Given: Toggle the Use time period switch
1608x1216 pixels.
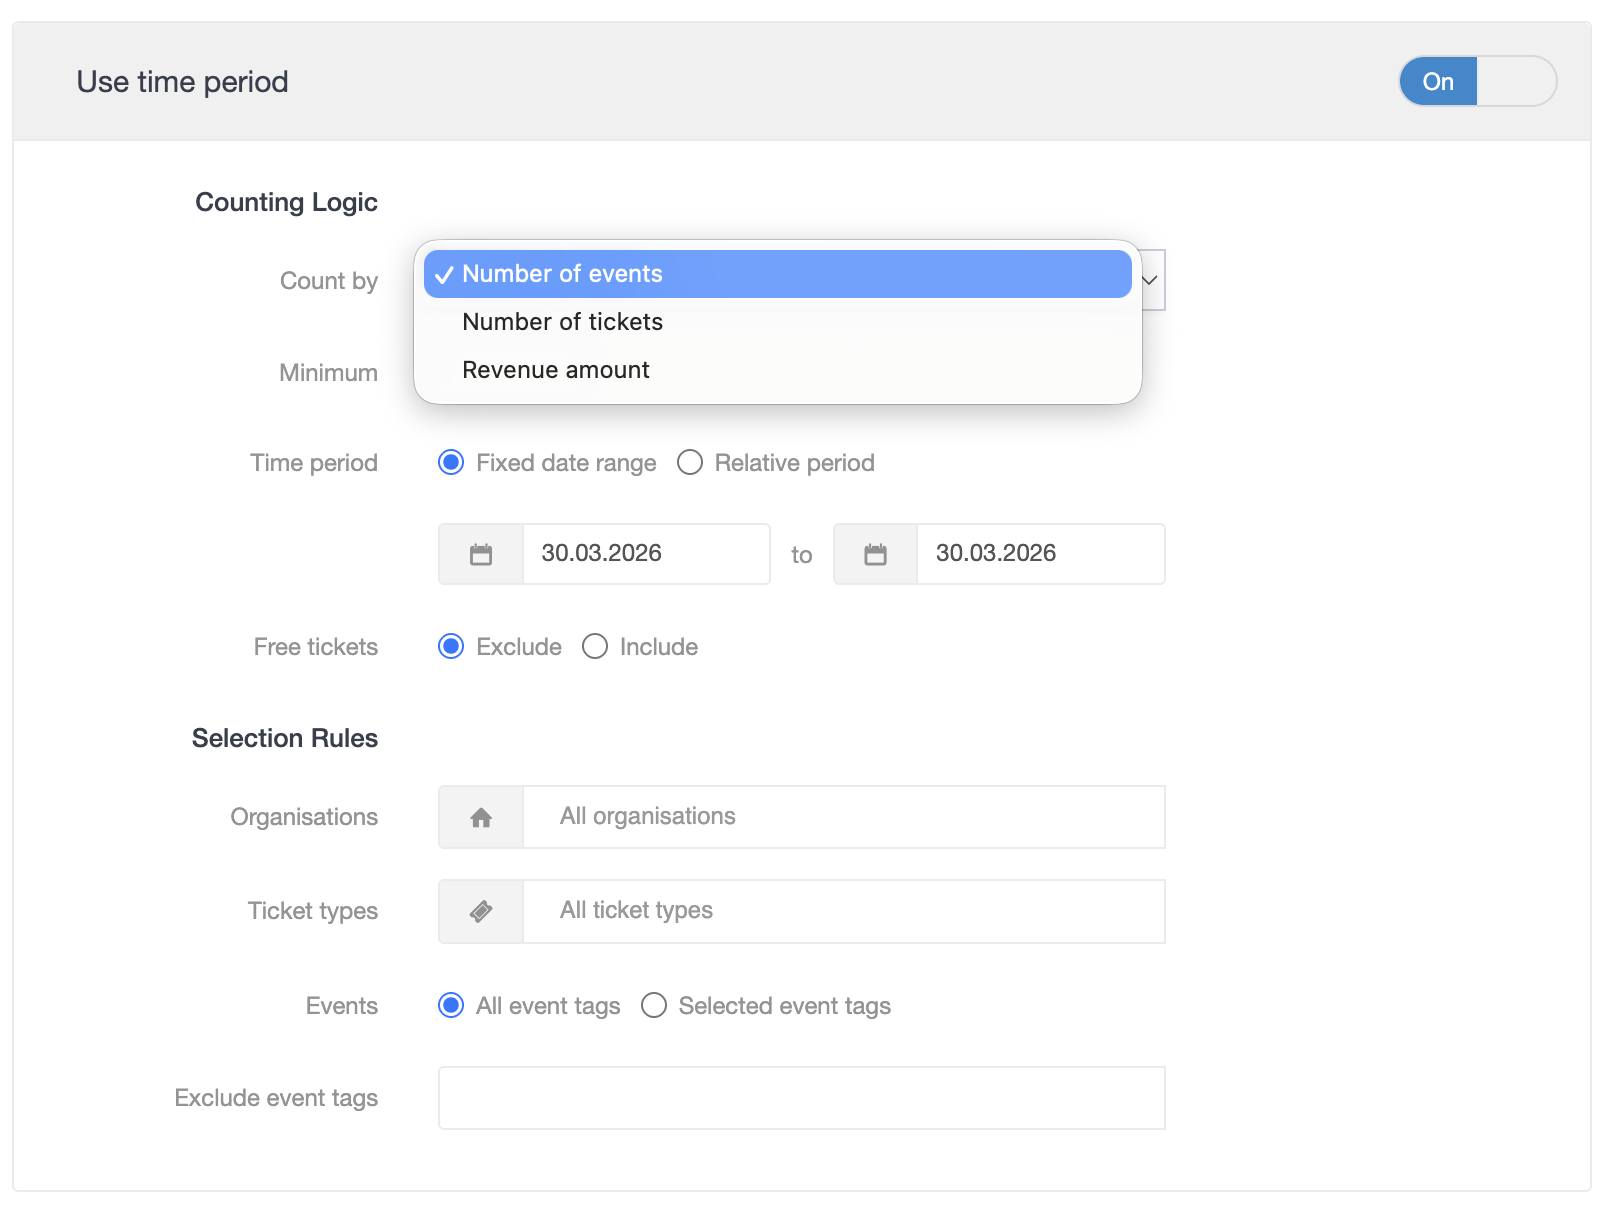Looking at the screenshot, I should 1476,82.
